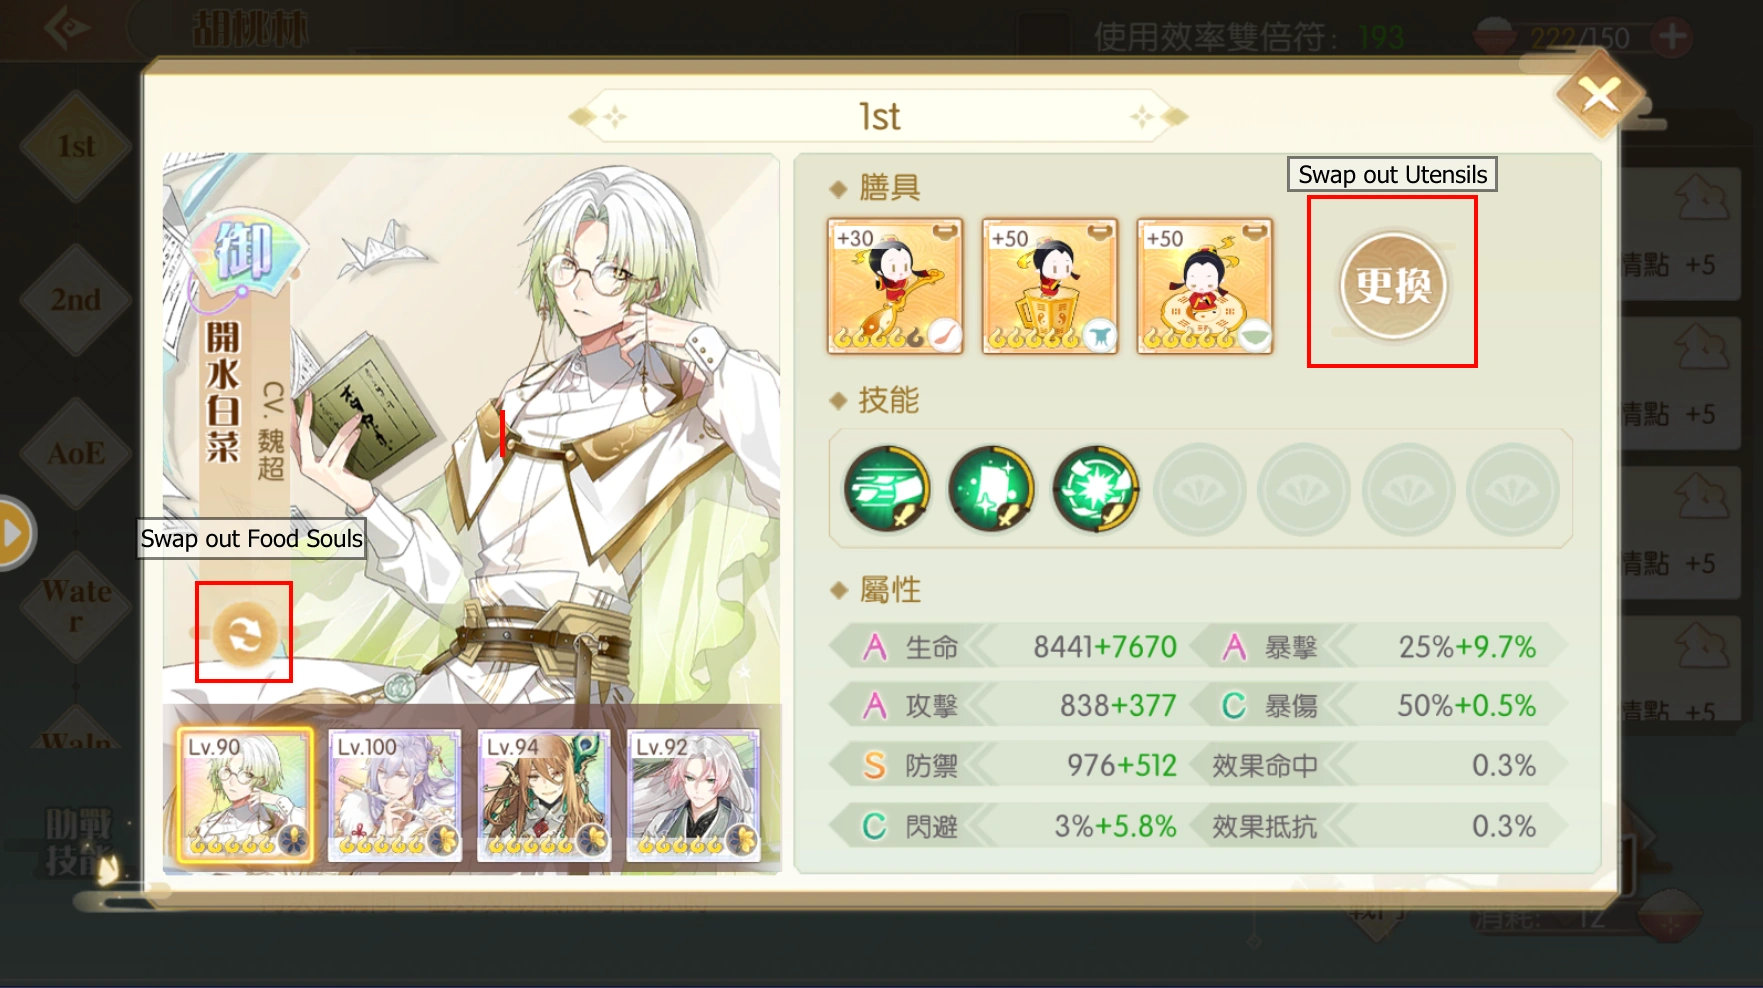Open the 1st team diamond tab

tap(76, 146)
